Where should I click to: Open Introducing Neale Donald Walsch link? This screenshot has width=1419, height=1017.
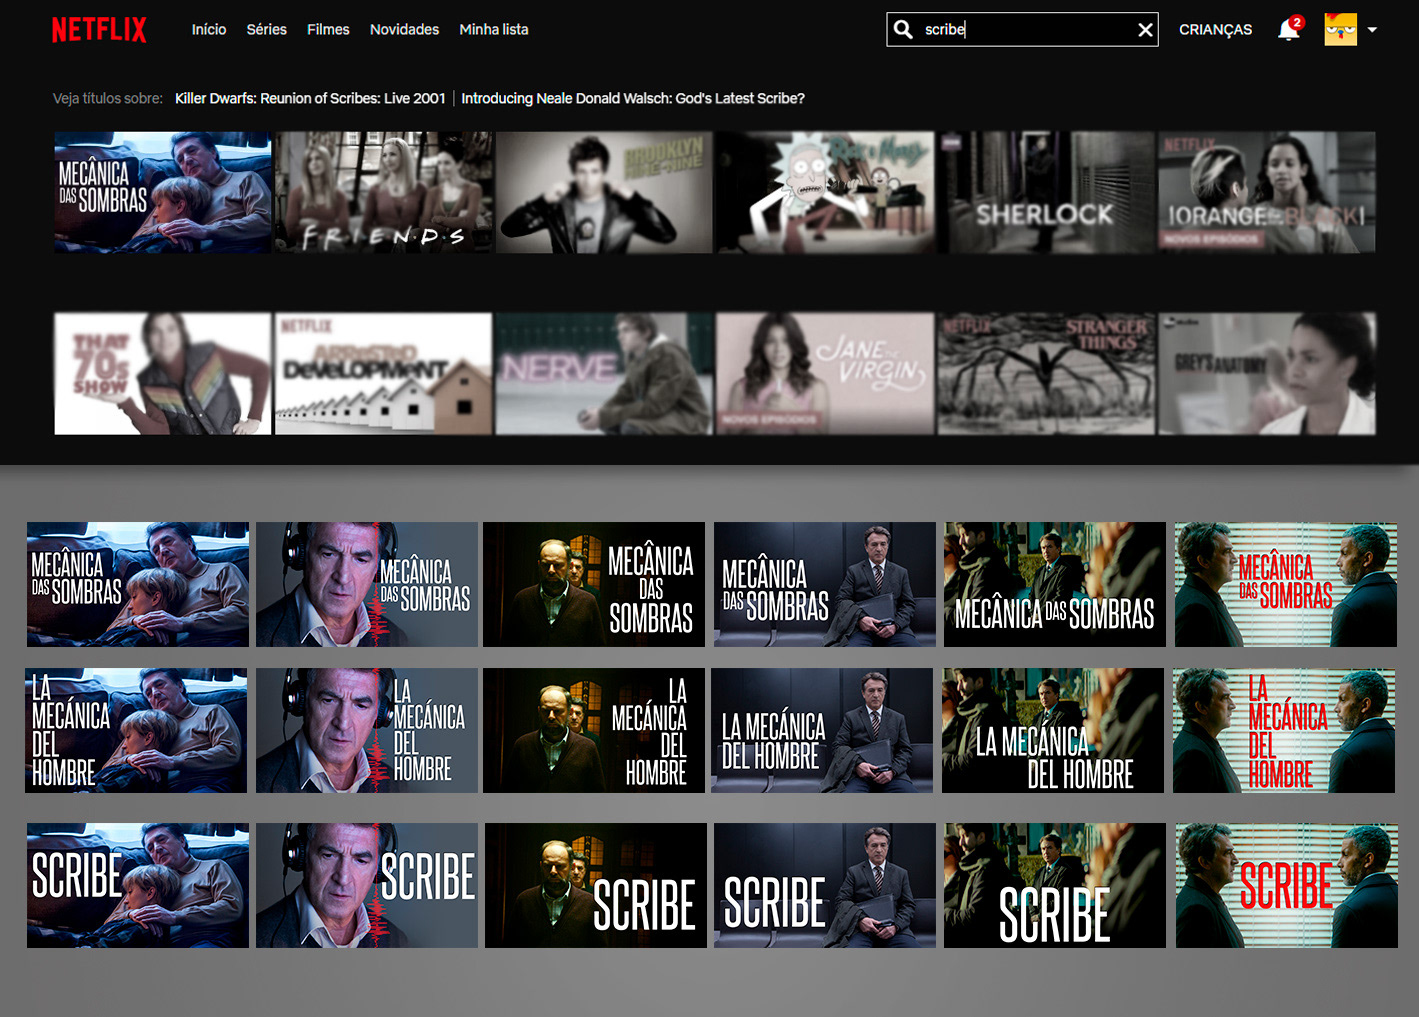[633, 98]
